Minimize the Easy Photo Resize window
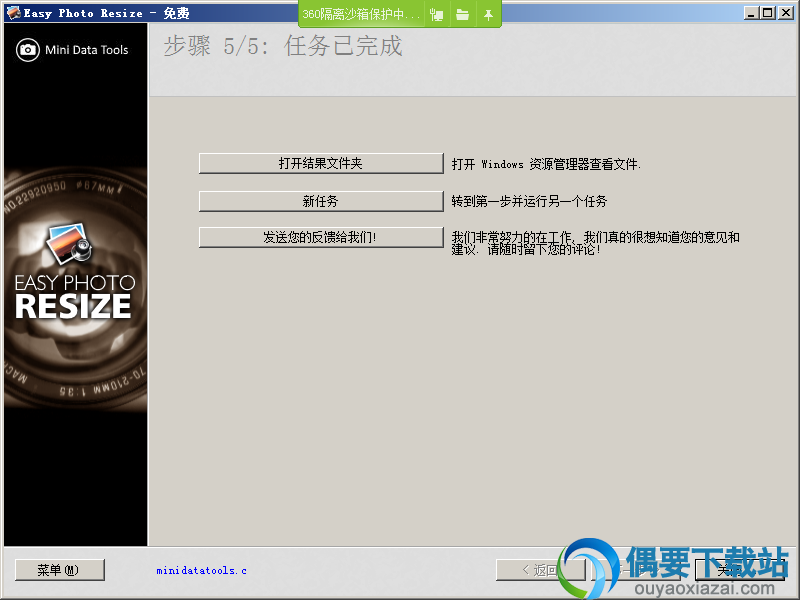 coord(751,13)
